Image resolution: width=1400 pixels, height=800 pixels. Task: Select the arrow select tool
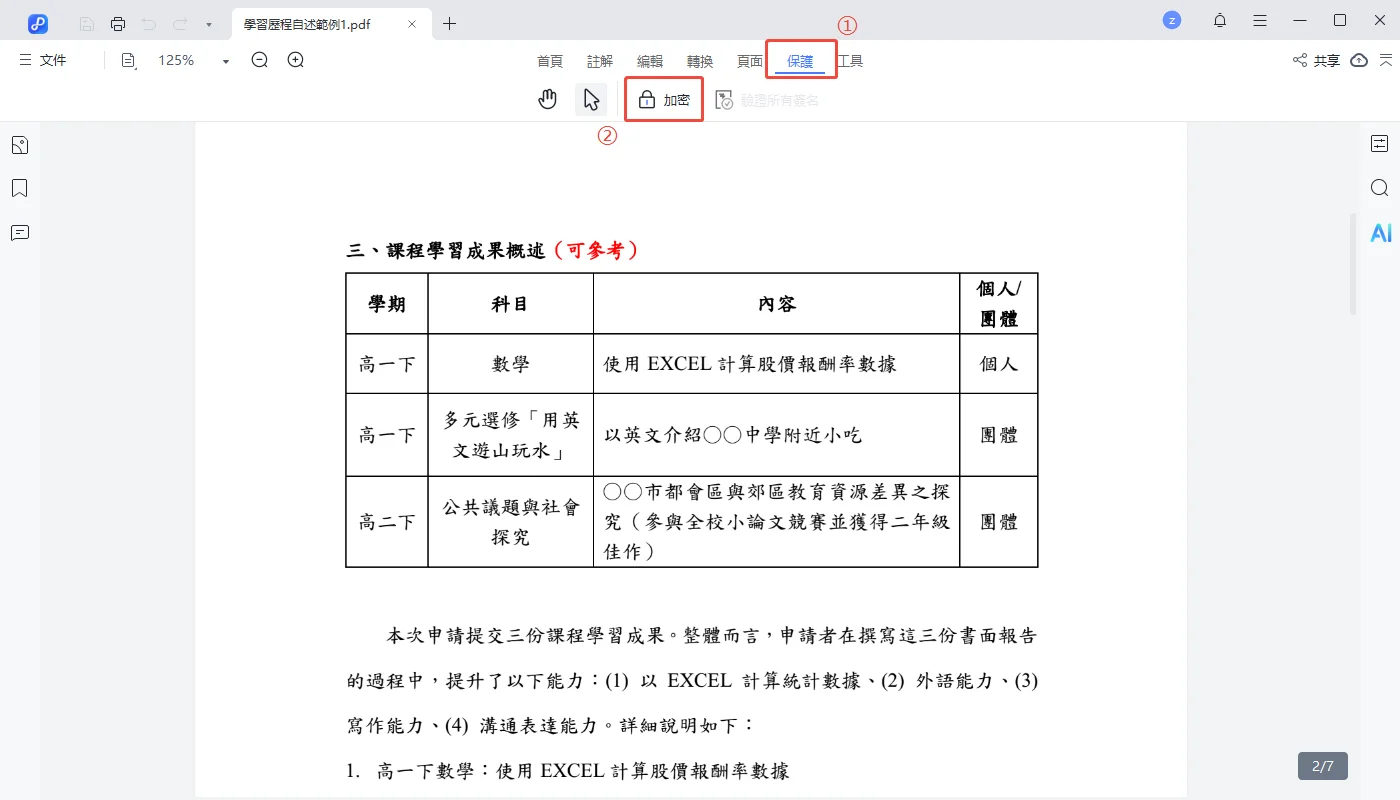591,99
